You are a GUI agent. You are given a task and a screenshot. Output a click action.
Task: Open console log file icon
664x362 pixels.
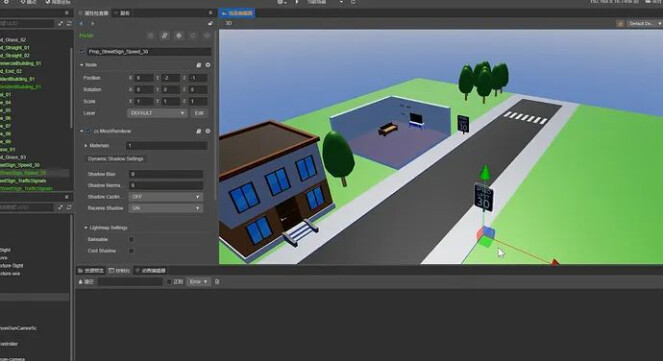(217, 282)
